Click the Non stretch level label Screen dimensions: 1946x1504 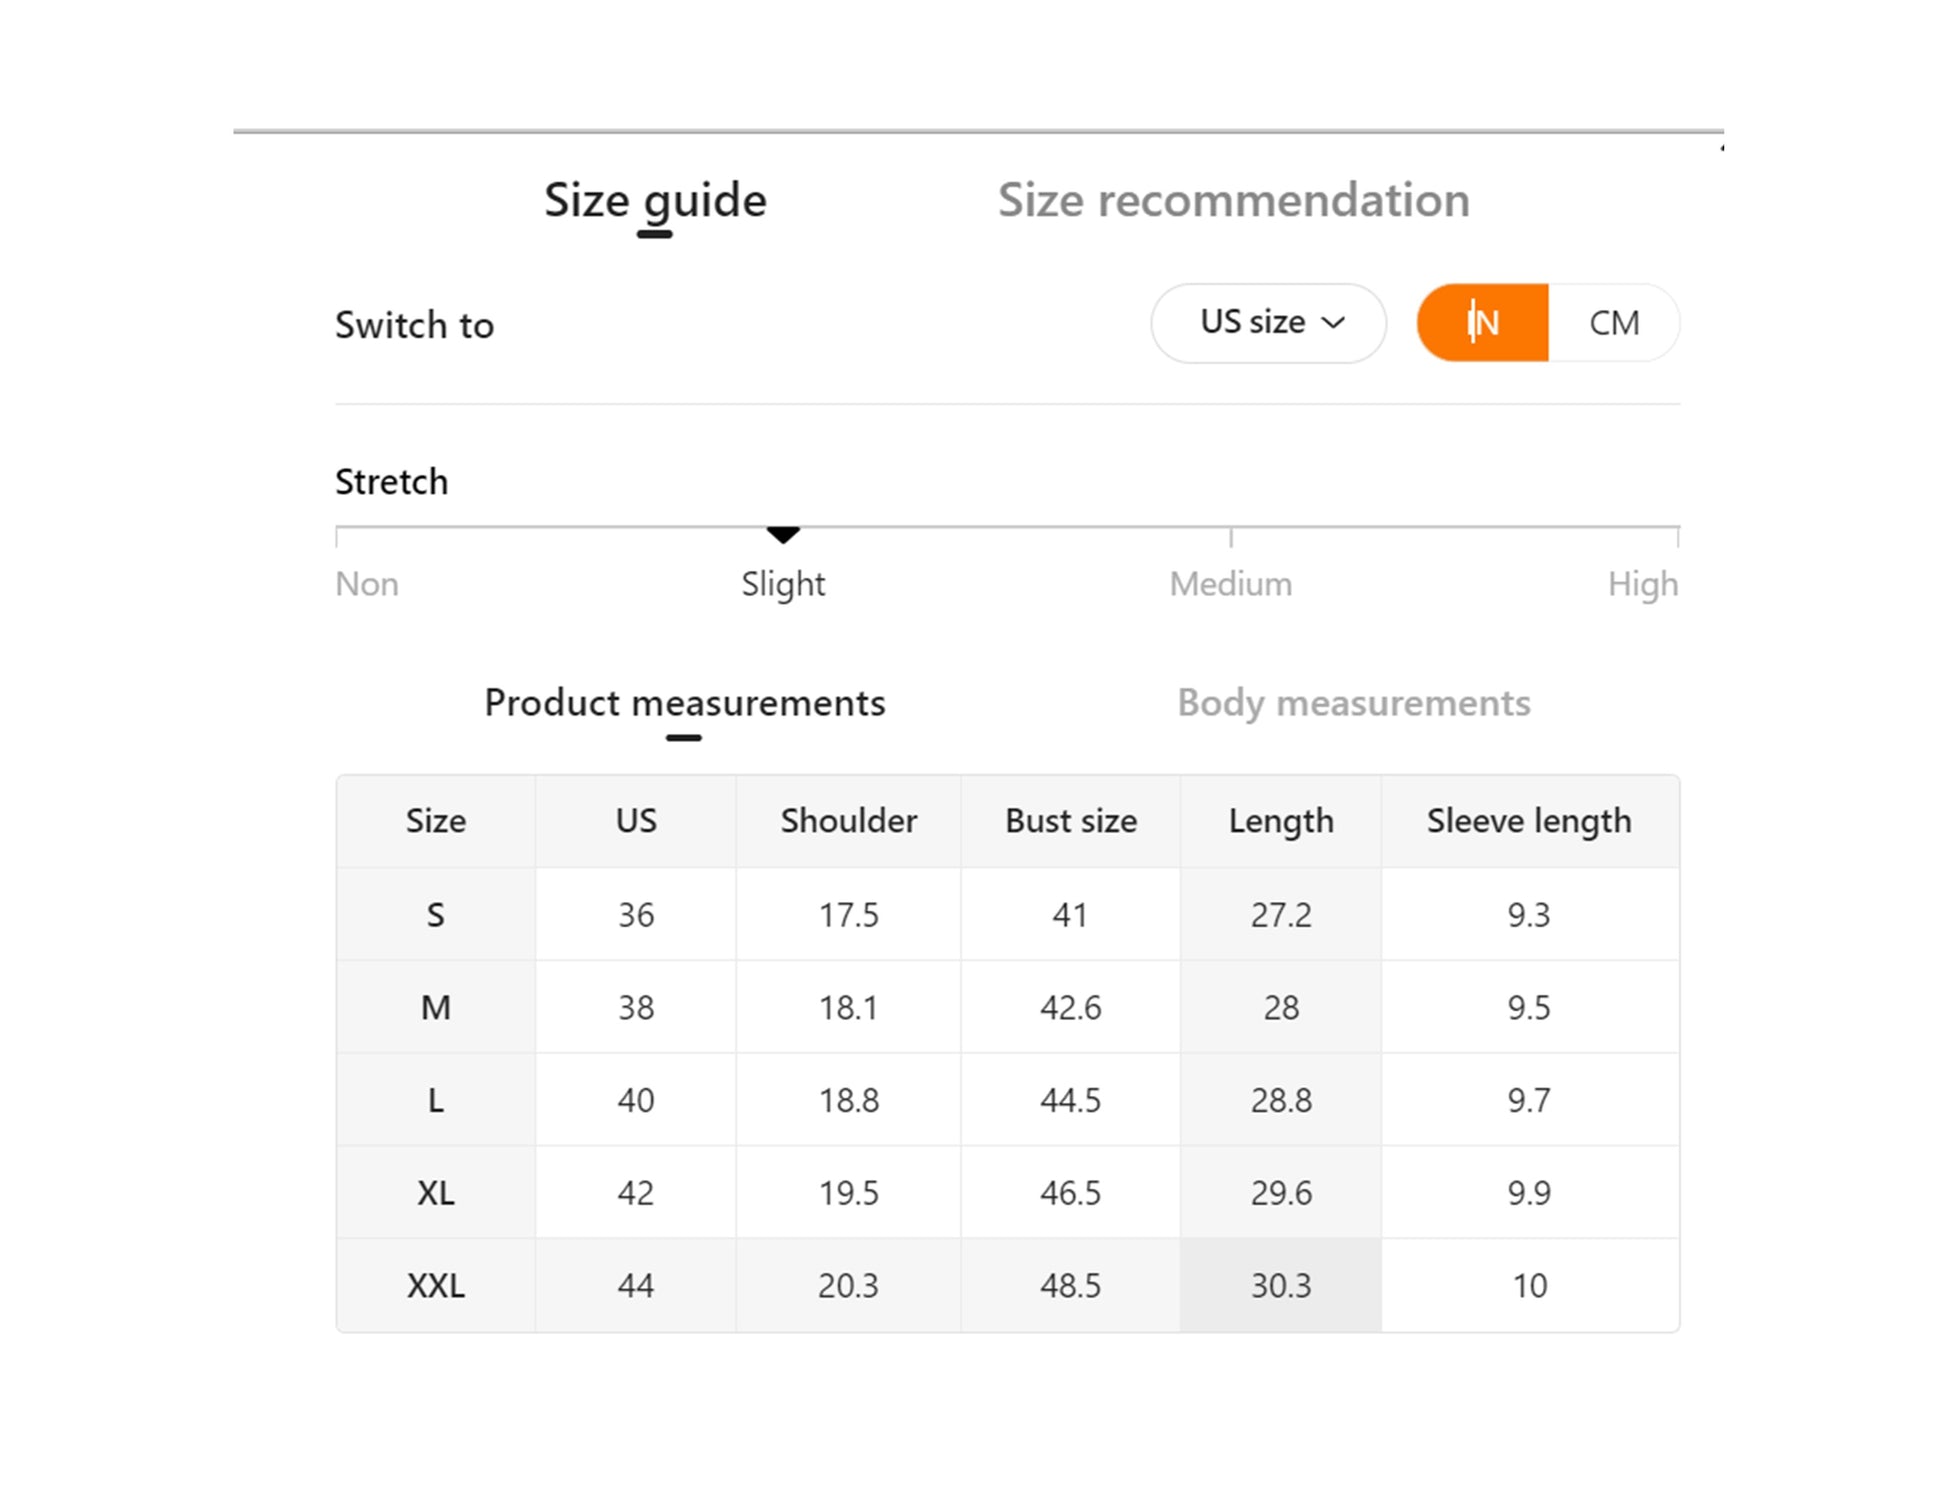[x=367, y=584]
